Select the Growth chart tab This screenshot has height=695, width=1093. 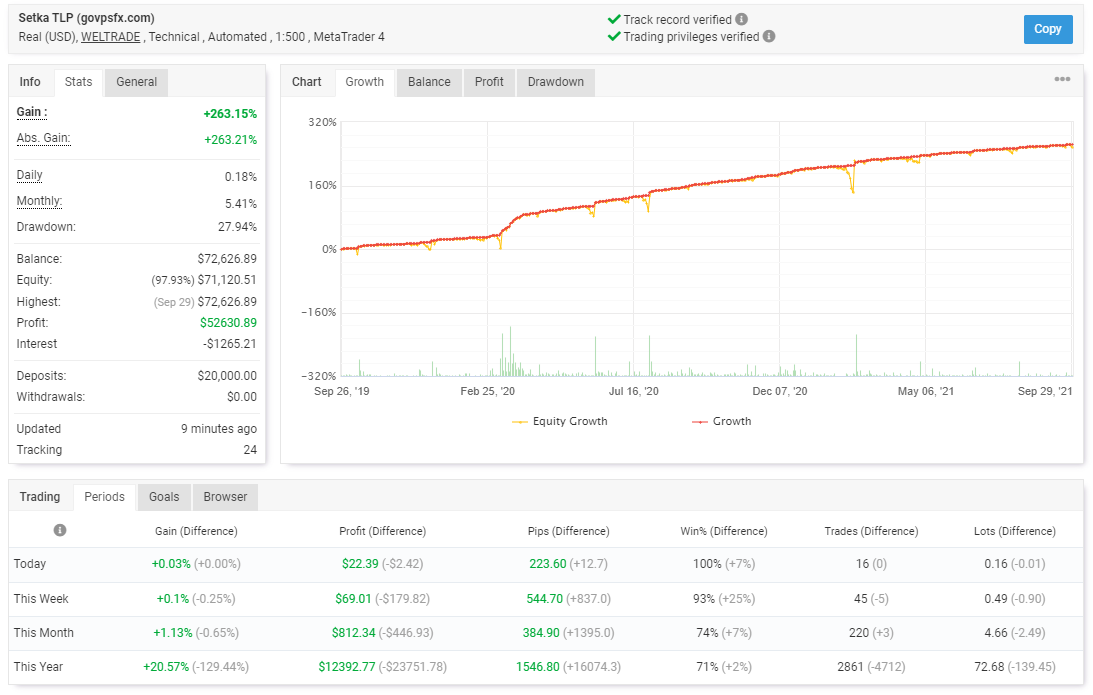point(365,82)
